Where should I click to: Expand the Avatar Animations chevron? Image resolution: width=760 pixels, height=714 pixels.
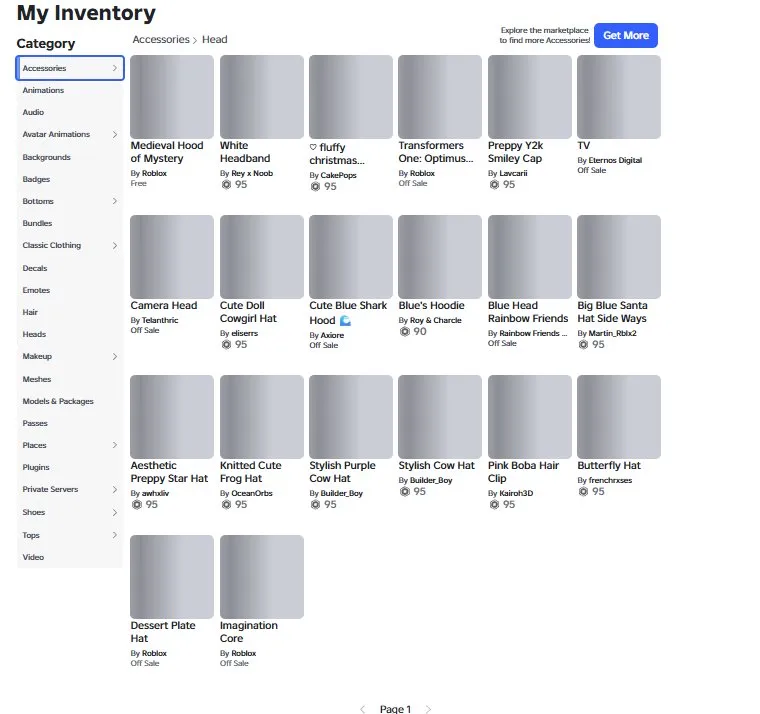[115, 134]
